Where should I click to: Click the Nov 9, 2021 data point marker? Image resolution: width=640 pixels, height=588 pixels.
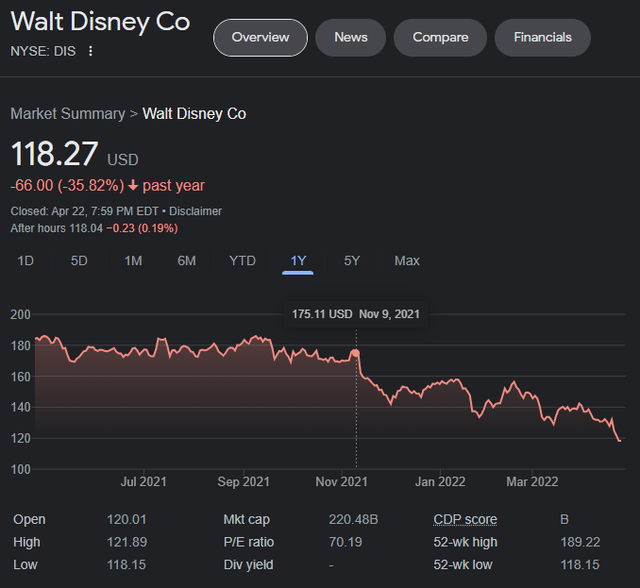(x=356, y=353)
